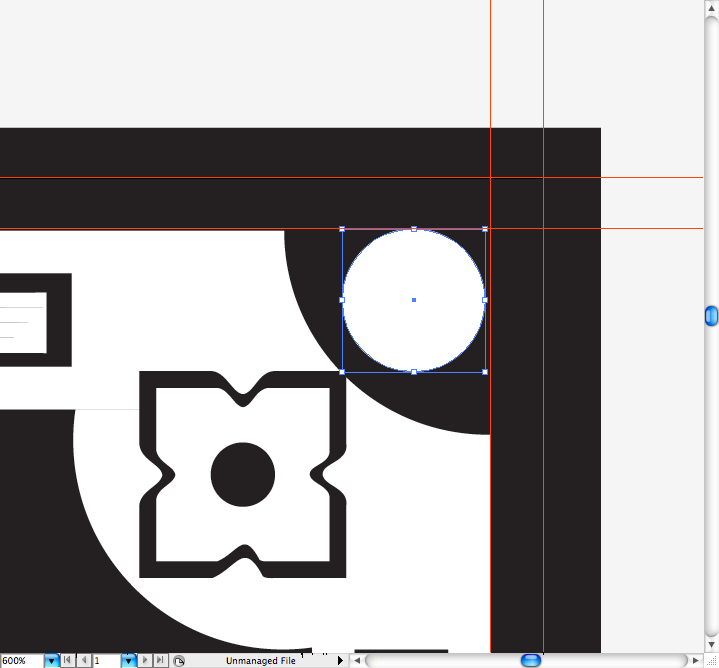Click the horizontal scrollbar thumb

[531, 661]
